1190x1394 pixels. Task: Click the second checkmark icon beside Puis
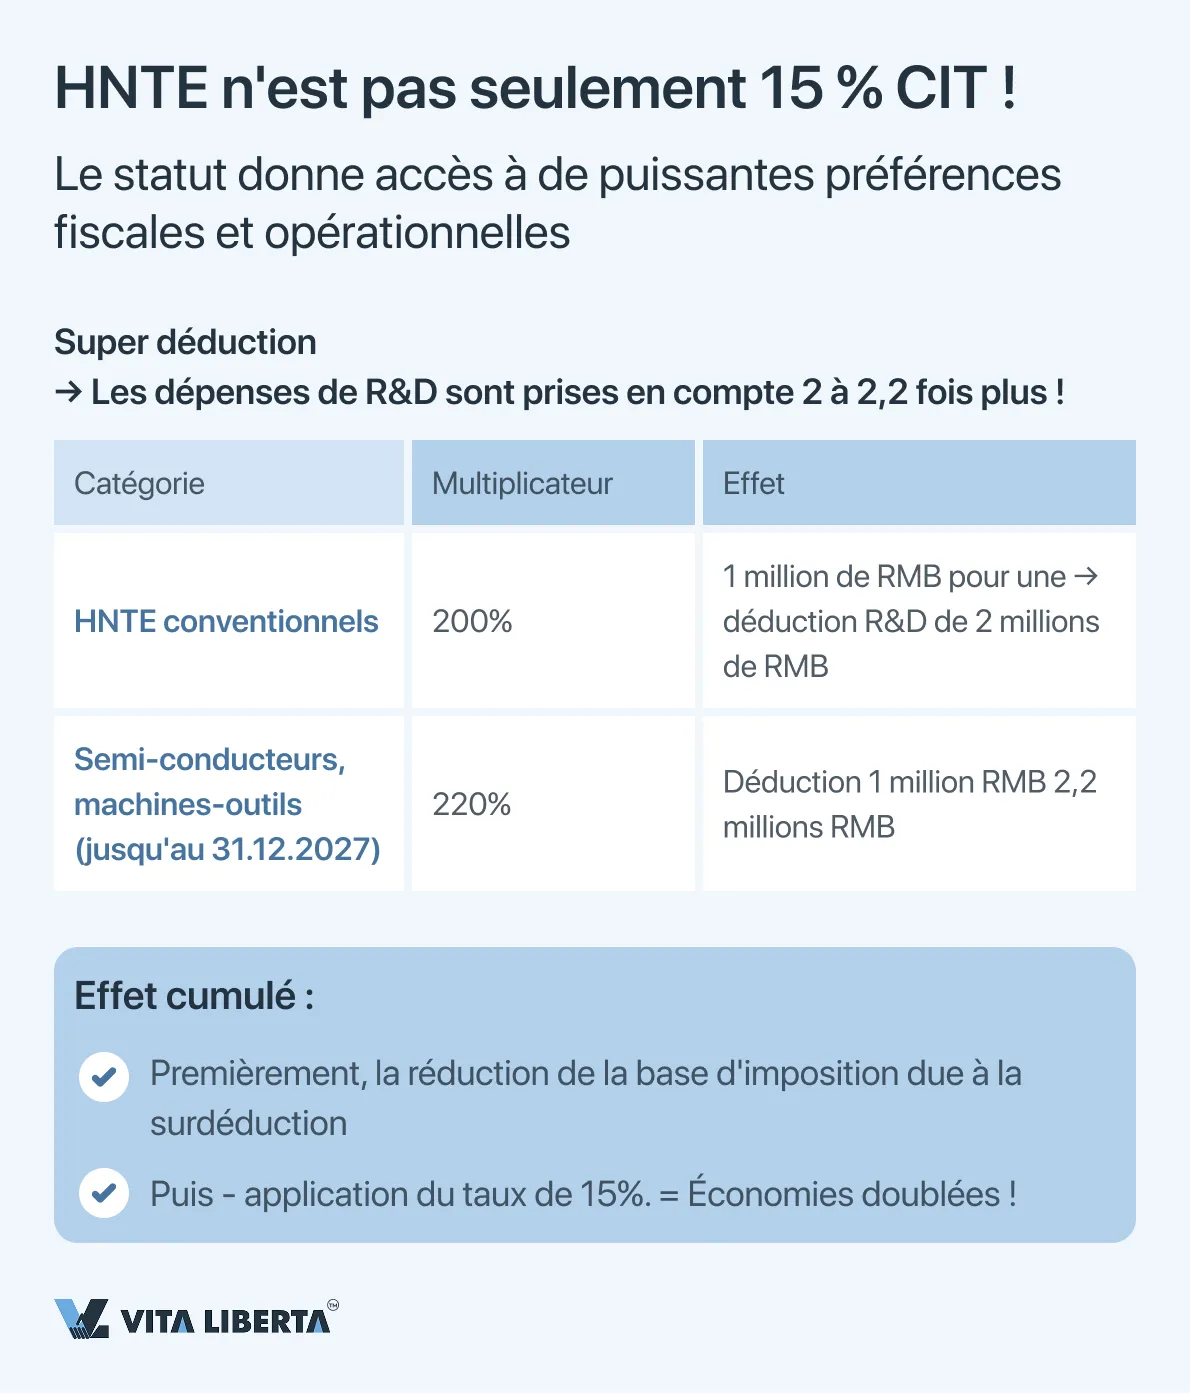pyautogui.click(x=104, y=1193)
